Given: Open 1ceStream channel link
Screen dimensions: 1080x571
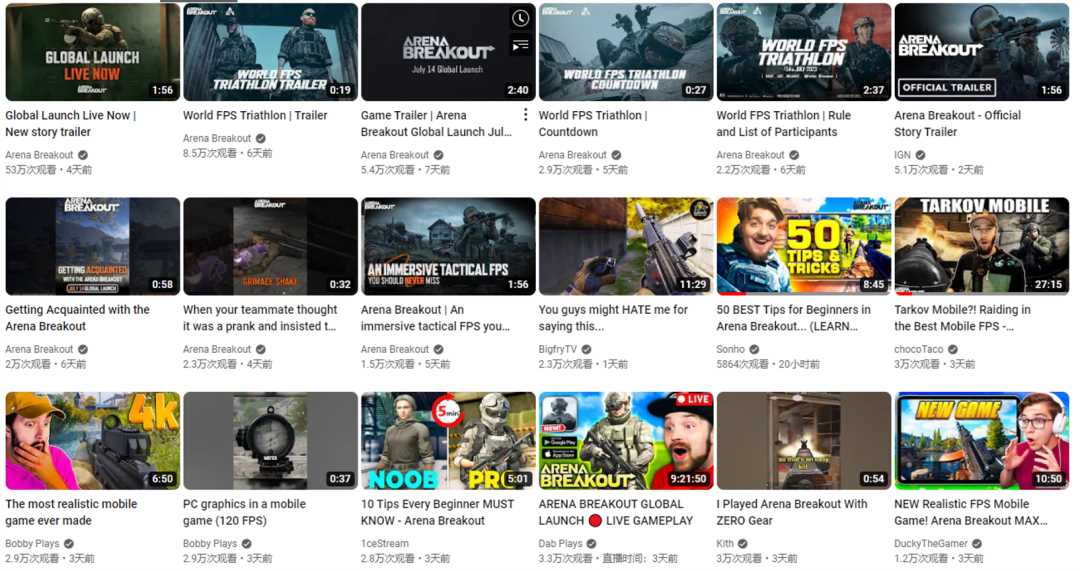Looking at the screenshot, I should (x=384, y=543).
